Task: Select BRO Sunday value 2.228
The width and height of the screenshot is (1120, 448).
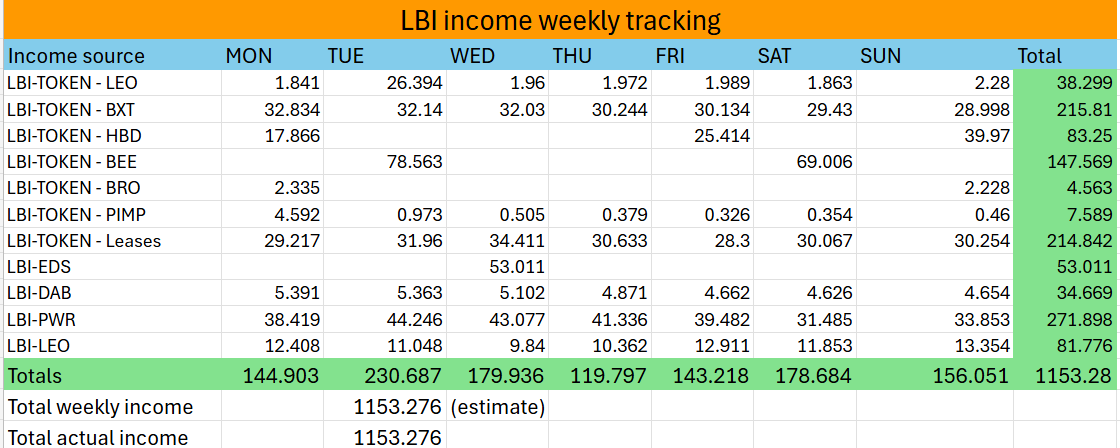Action: tap(935, 189)
